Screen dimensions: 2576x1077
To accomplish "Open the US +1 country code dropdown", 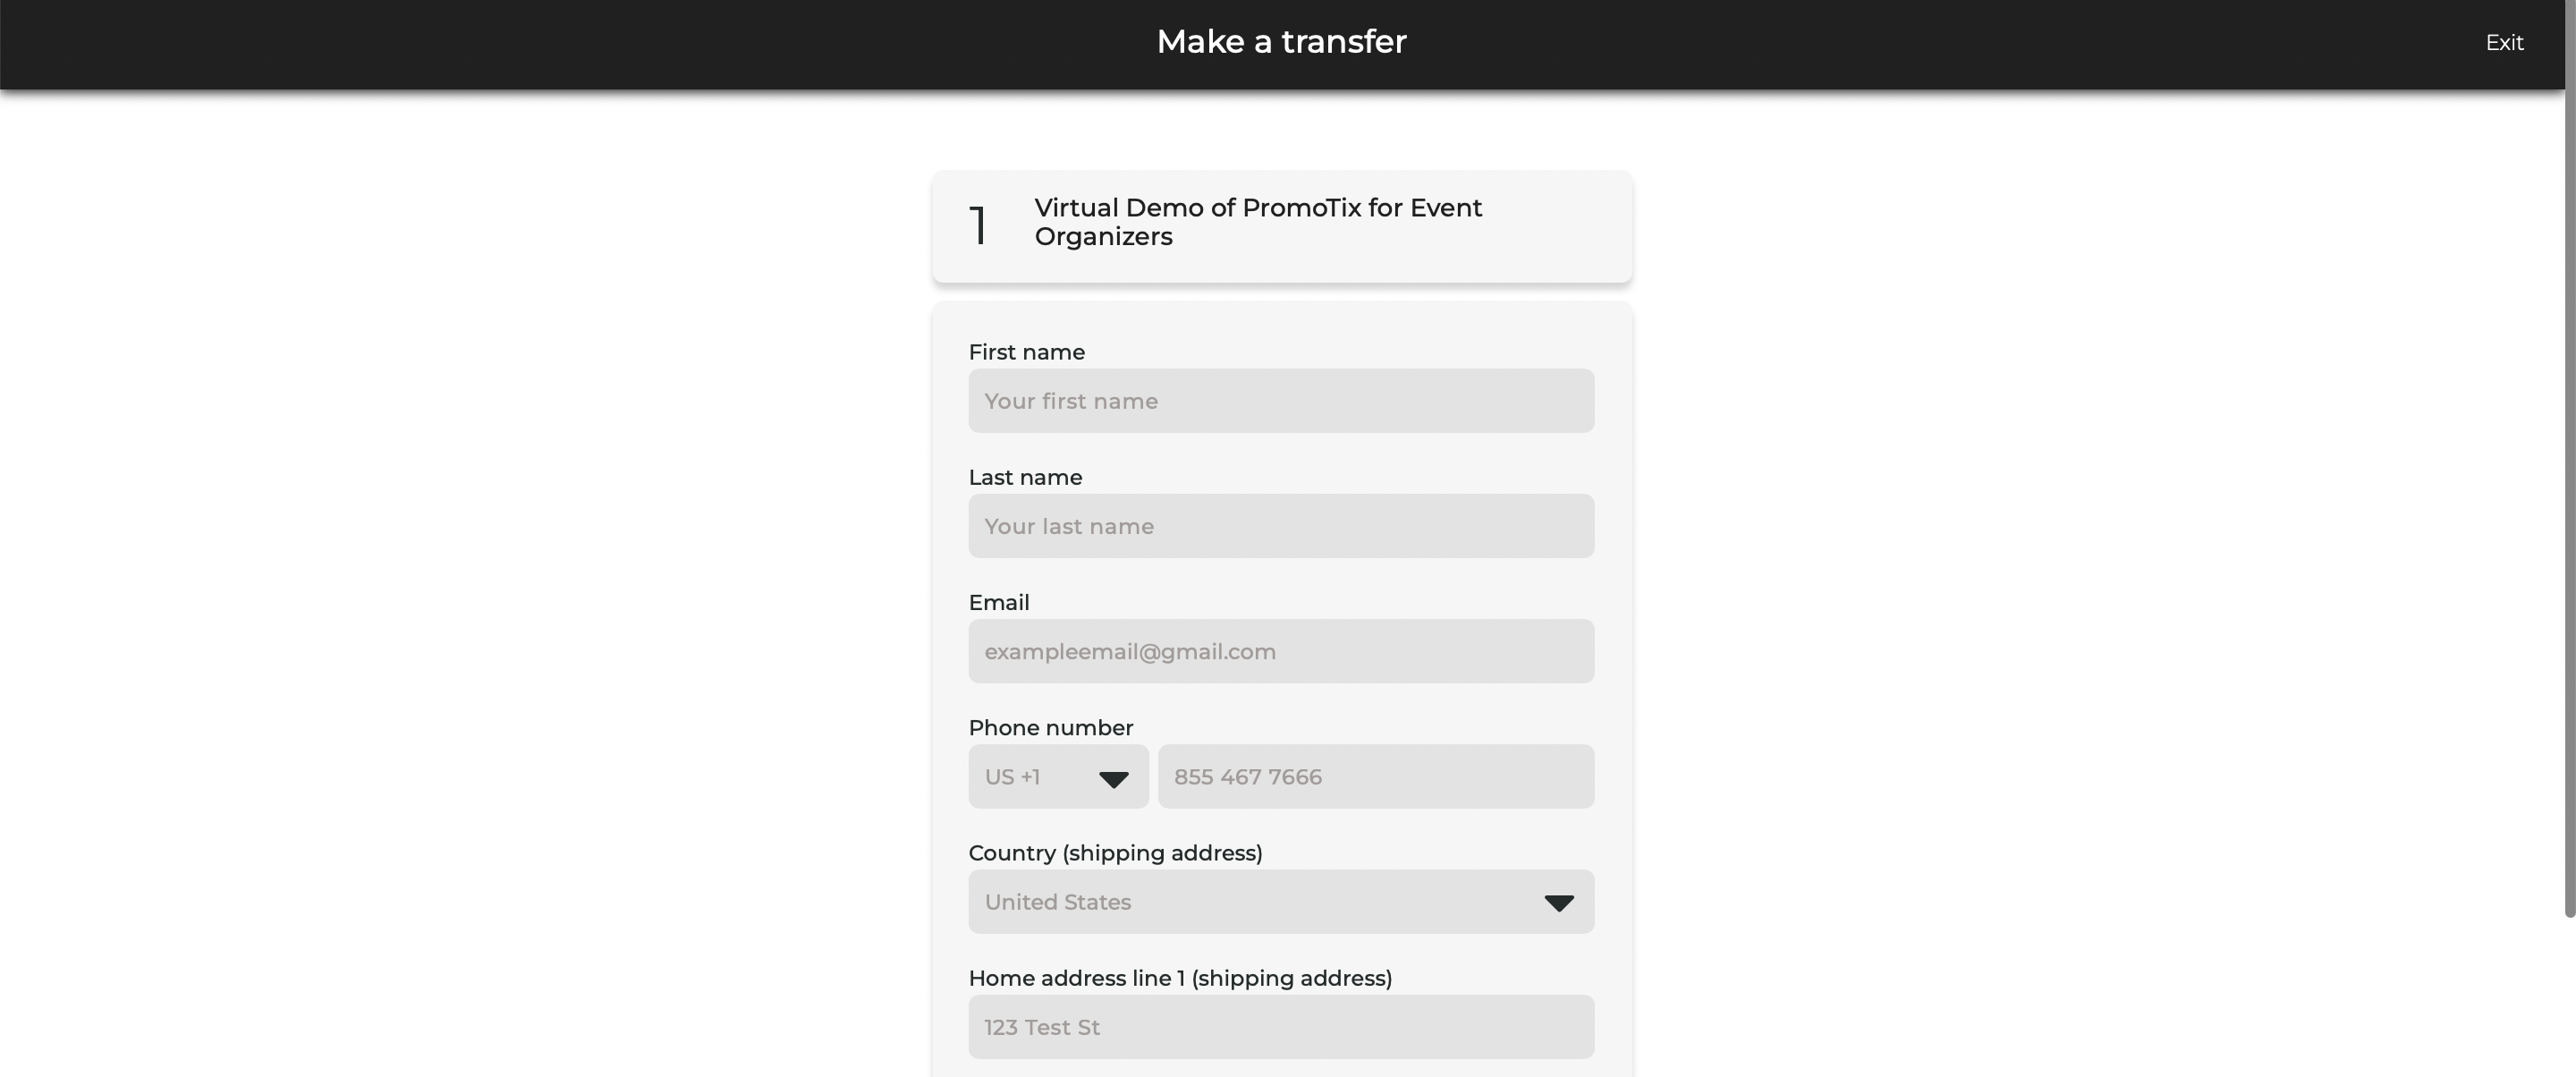I will pos(1057,776).
